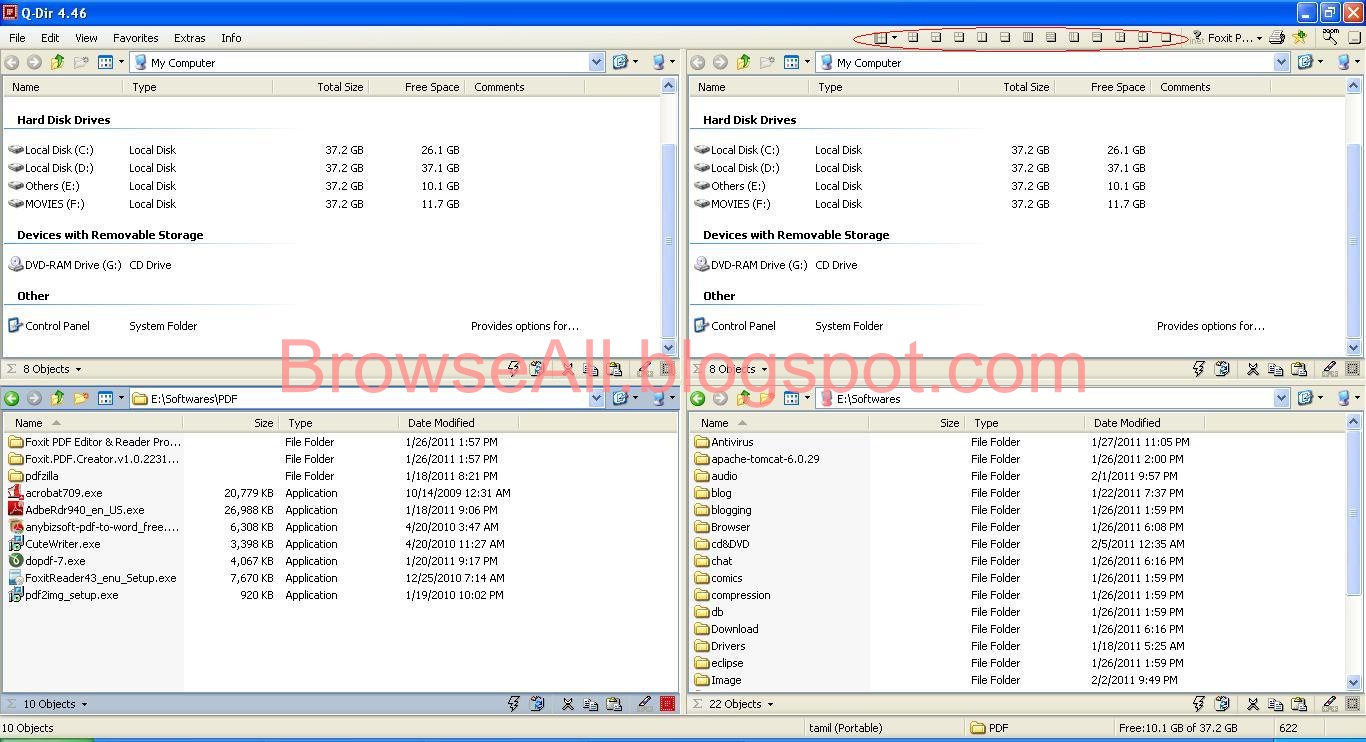Select Control Panel in upper-left pane
Image resolution: width=1366 pixels, height=742 pixels.
[x=49, y=326]
